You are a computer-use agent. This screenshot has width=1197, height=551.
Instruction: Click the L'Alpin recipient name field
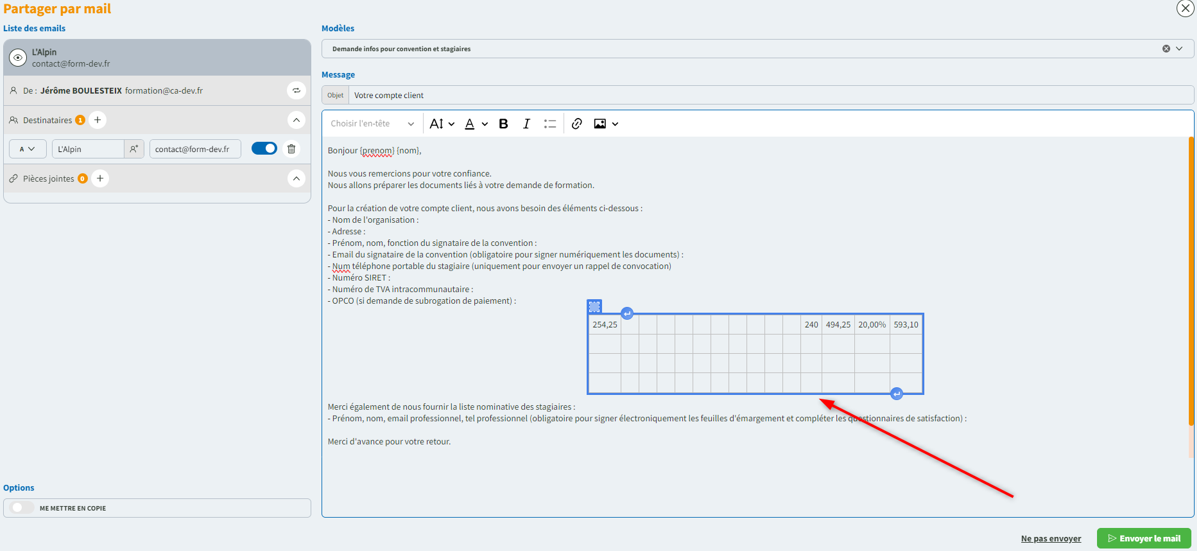point(88,149)
